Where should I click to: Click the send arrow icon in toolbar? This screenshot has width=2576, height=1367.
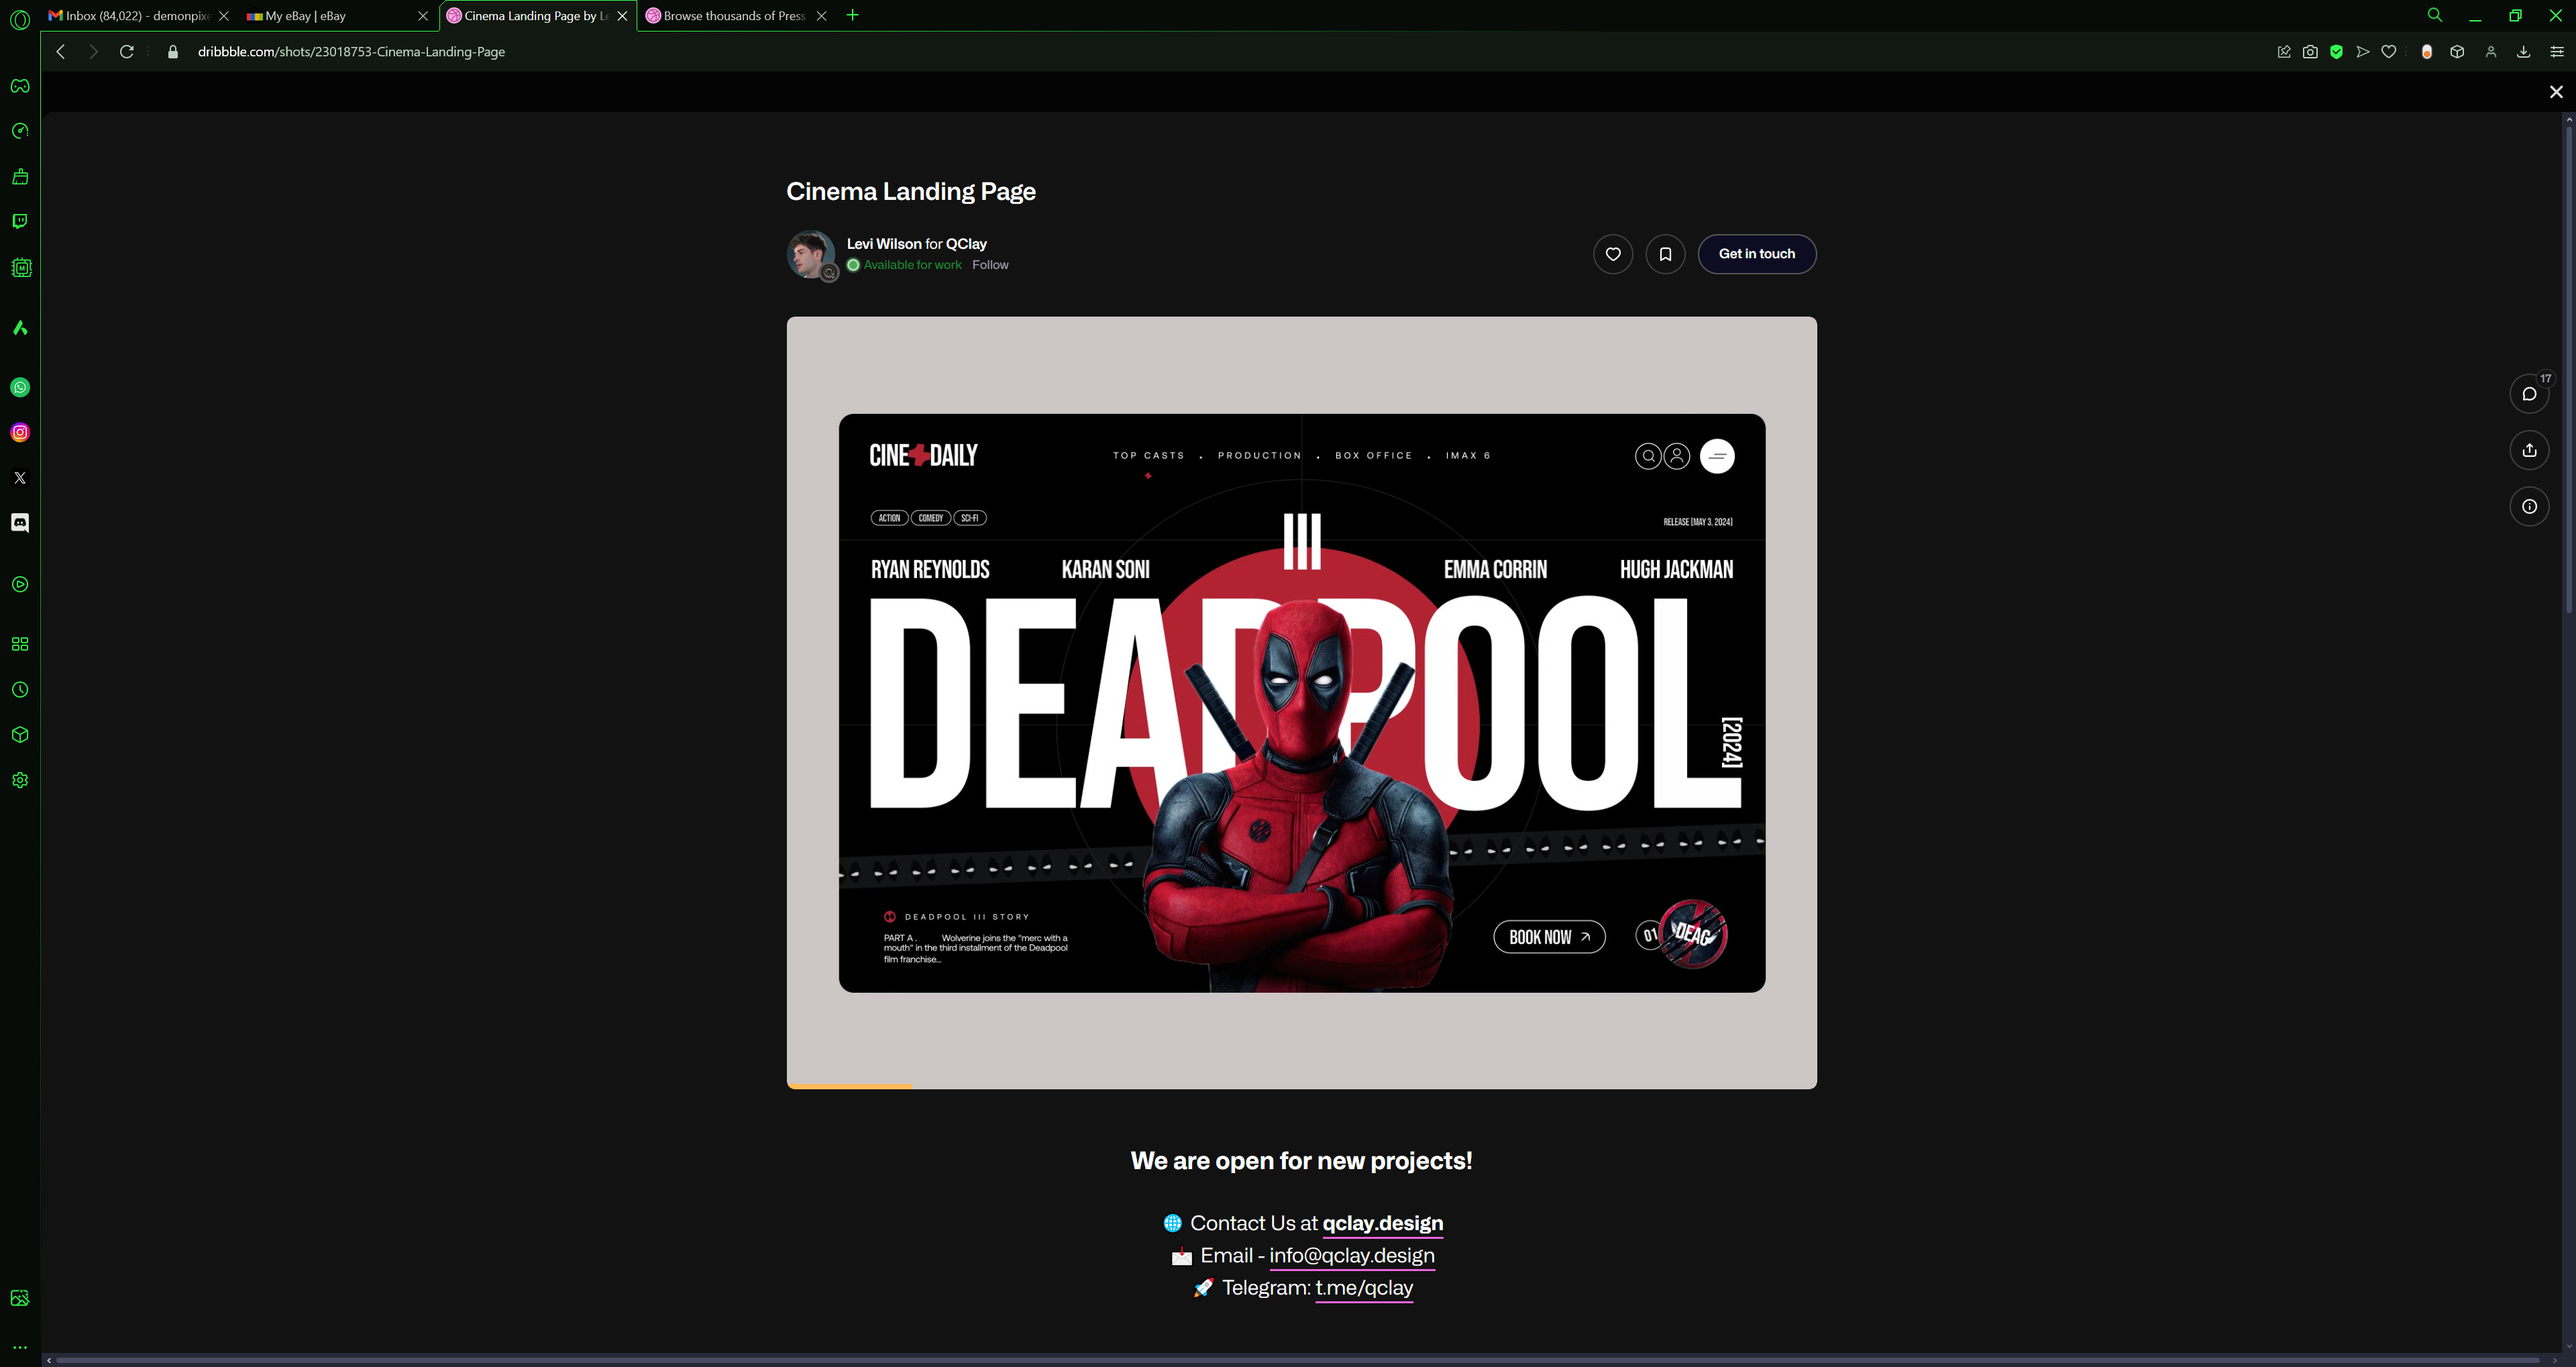pos(2363,52)
